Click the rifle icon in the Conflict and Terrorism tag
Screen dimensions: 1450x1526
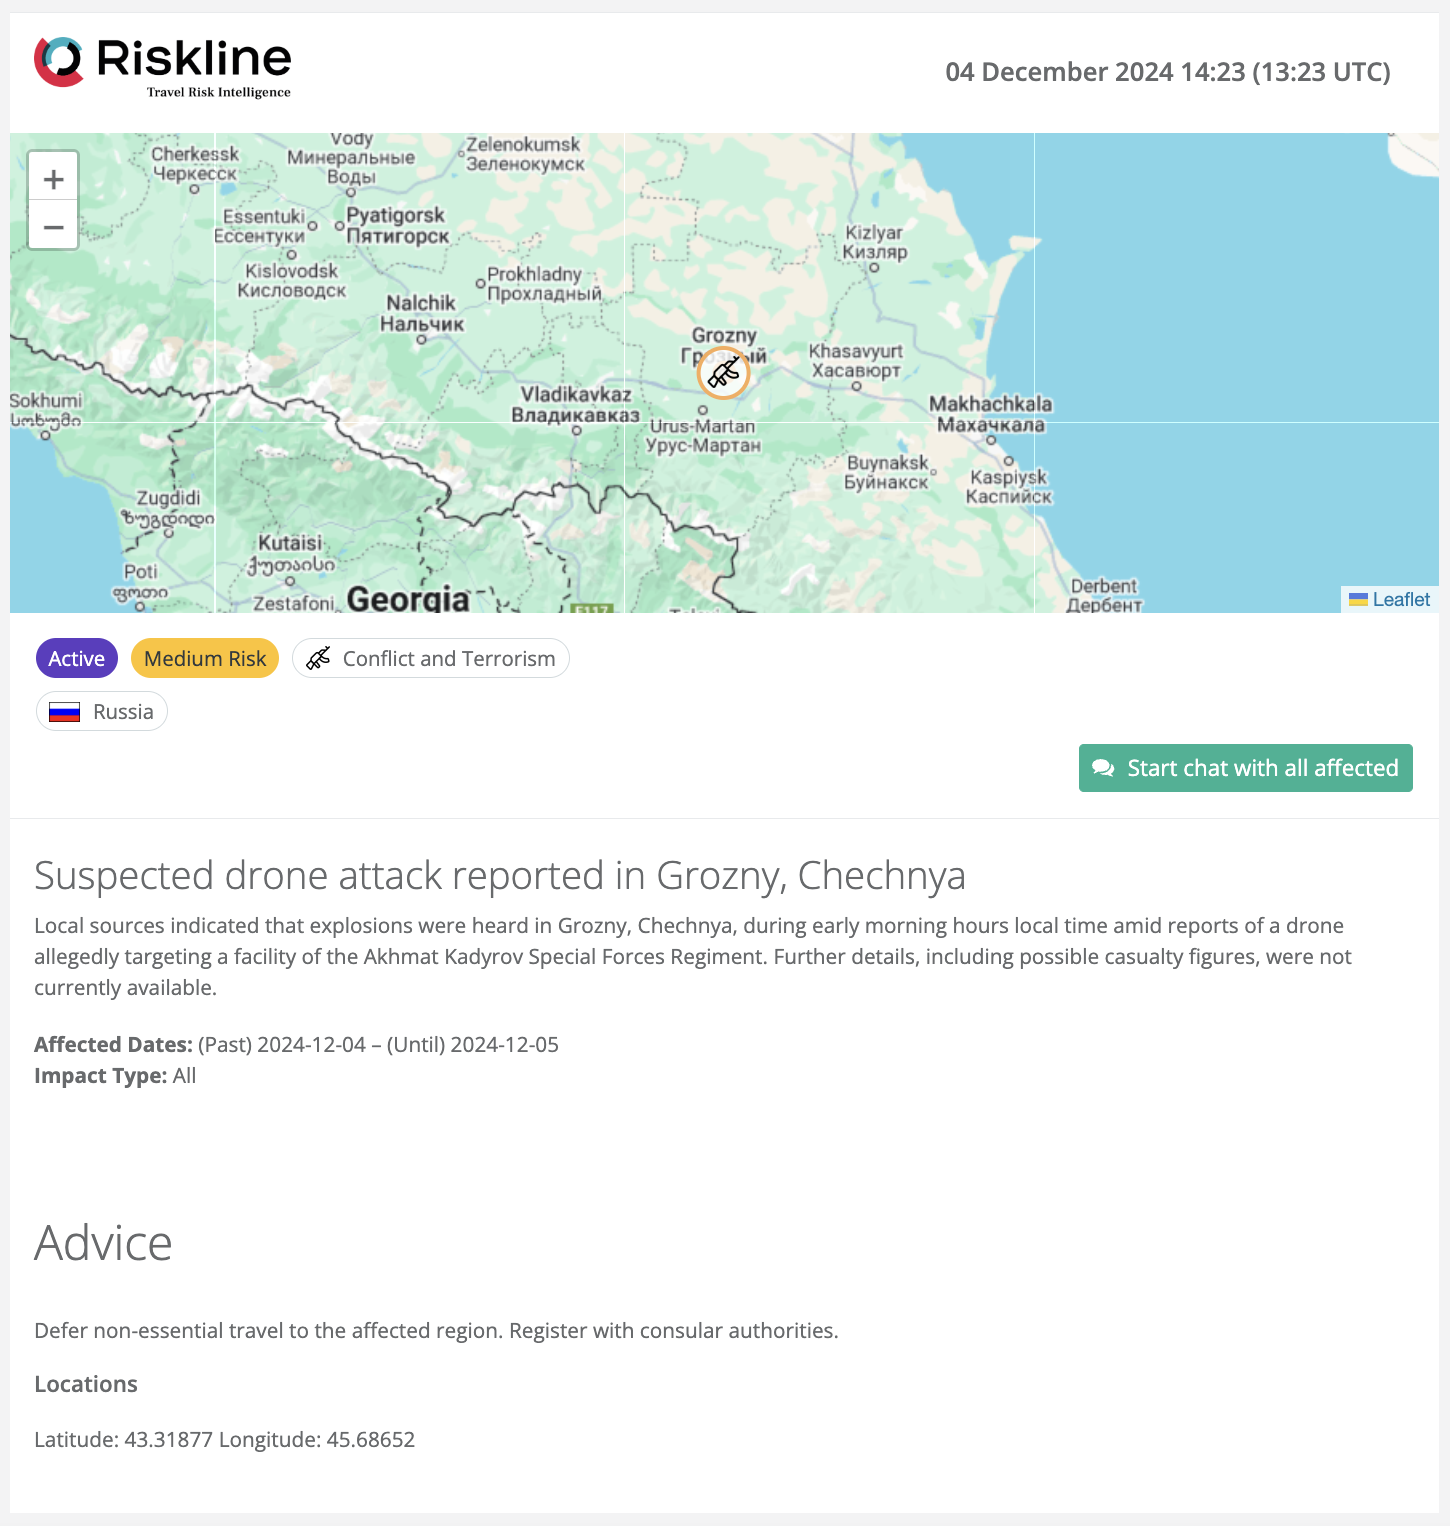click(x=317, y=658)
